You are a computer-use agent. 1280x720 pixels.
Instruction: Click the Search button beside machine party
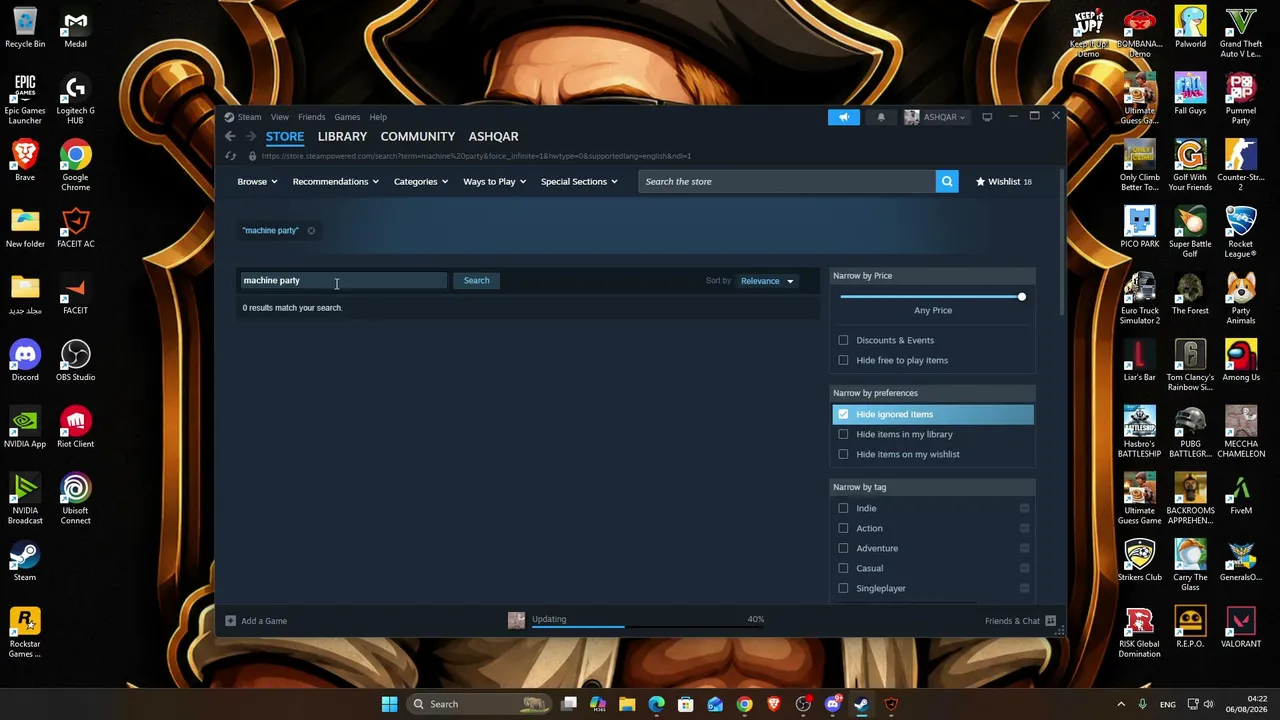[476, 281]
